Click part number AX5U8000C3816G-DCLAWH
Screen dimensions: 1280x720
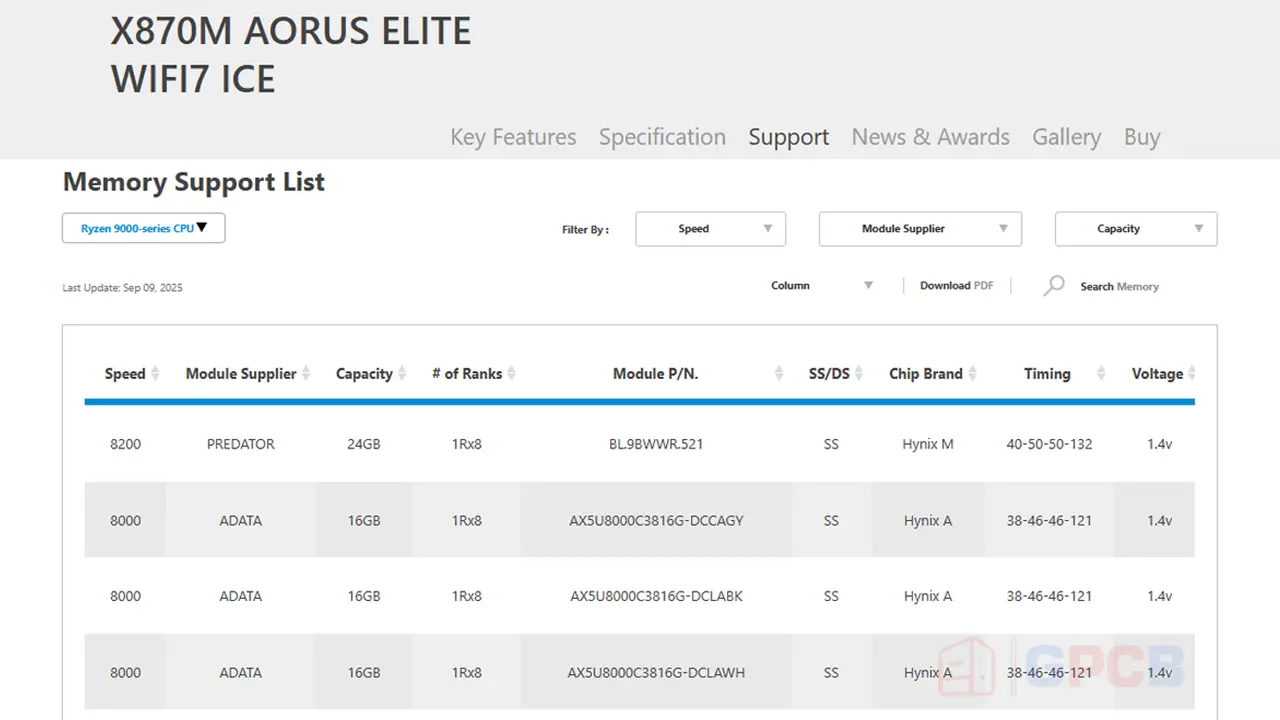coord(656,673)
